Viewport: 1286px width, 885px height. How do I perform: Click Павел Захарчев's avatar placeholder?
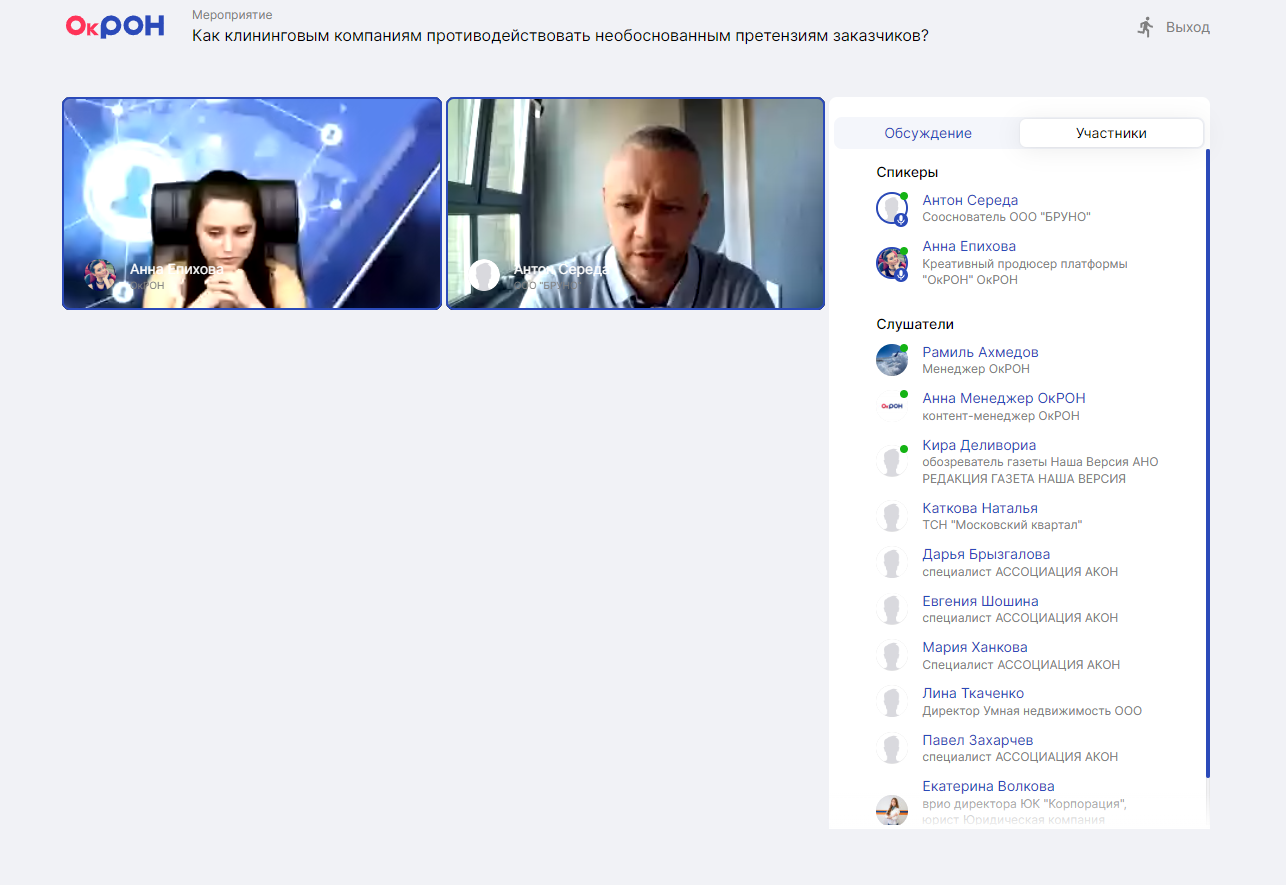[891, 748]
